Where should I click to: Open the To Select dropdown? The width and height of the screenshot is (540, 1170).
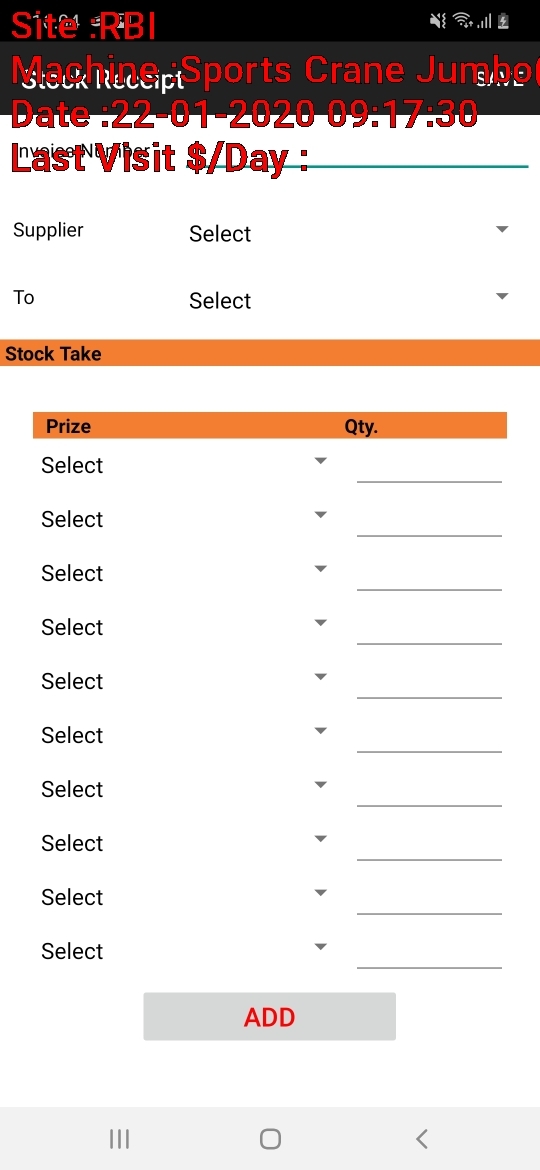[x=349, y=300]
